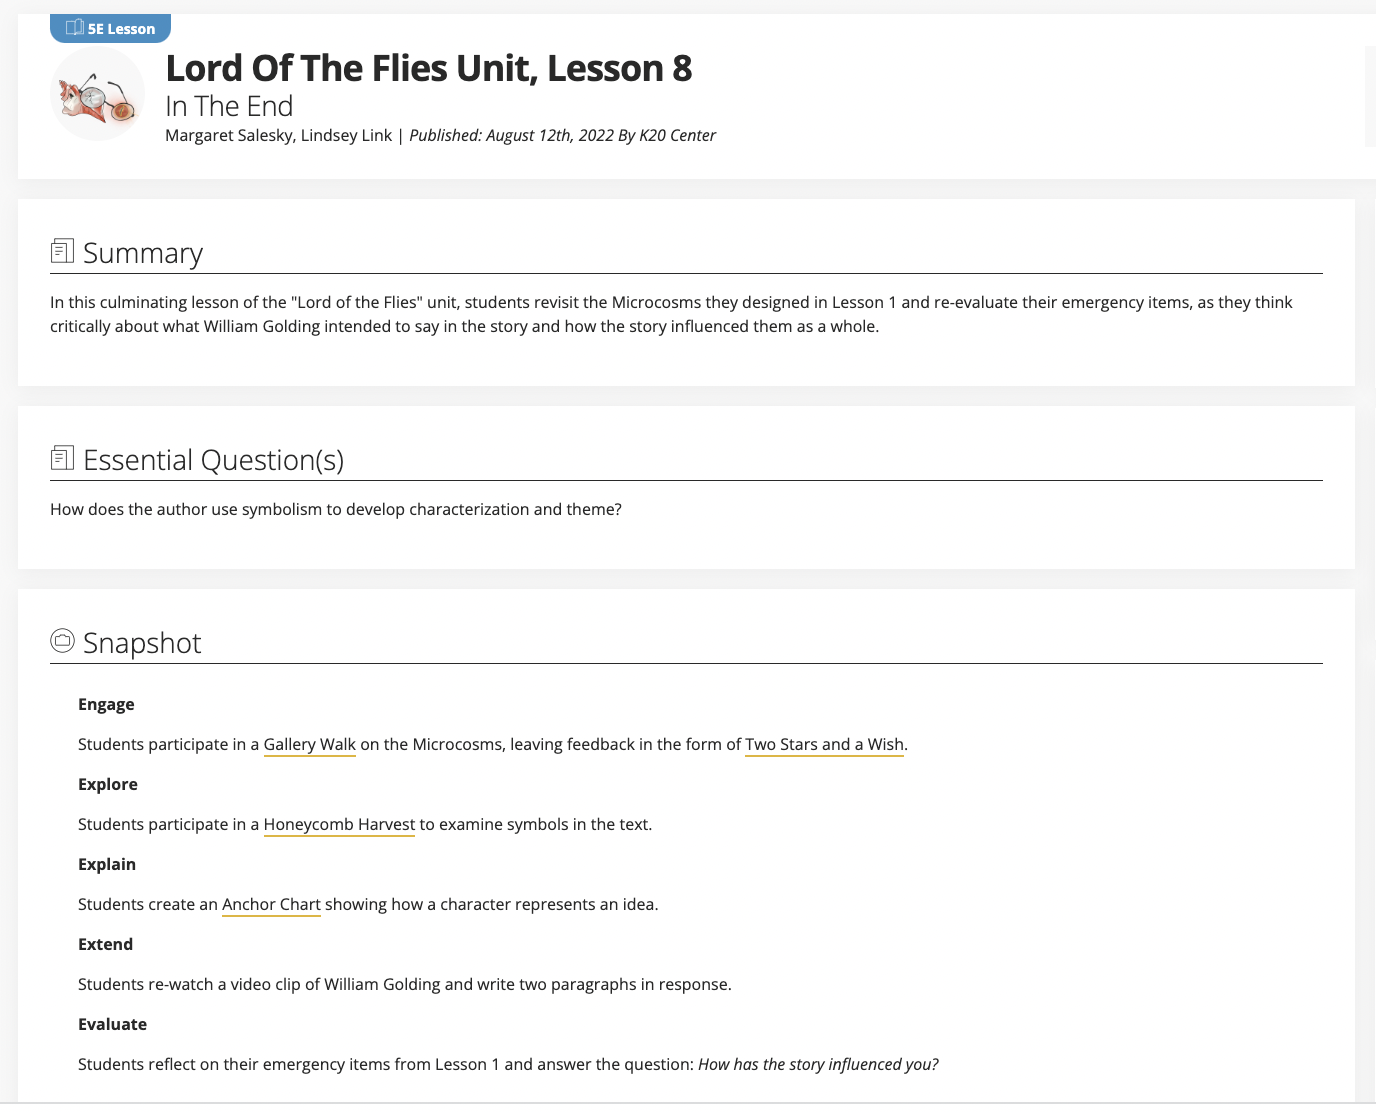Image resolution: width=1376 pixels, height=1112 pixels.
Task: Click the Engage phase heading
Action: click(x=106, y=704)
